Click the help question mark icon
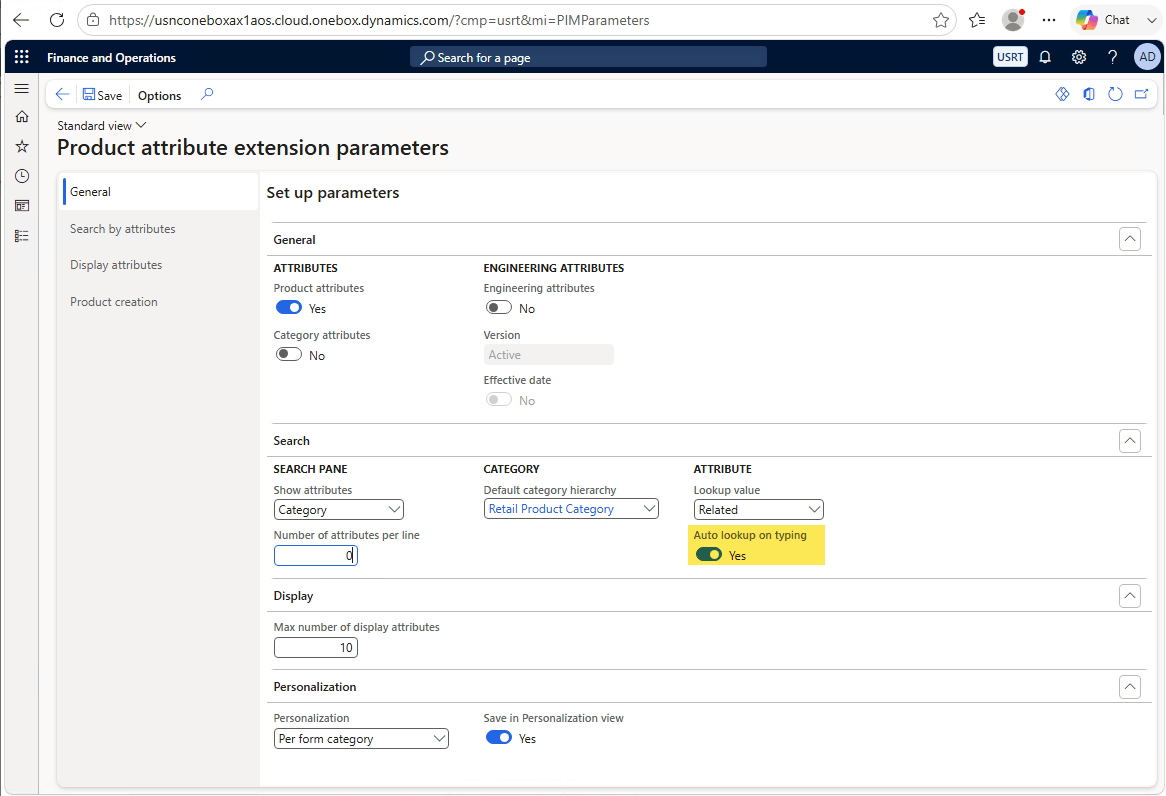This screenshot has height=796, width=1166. 1112,57
